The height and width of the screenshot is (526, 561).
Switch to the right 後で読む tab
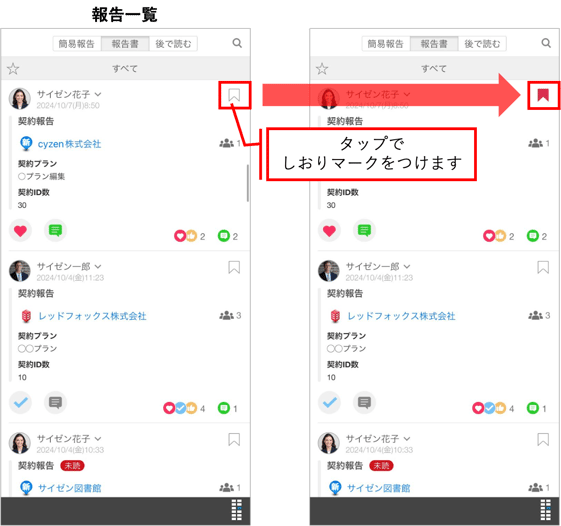pyautogui.click(x=482, y=44)
